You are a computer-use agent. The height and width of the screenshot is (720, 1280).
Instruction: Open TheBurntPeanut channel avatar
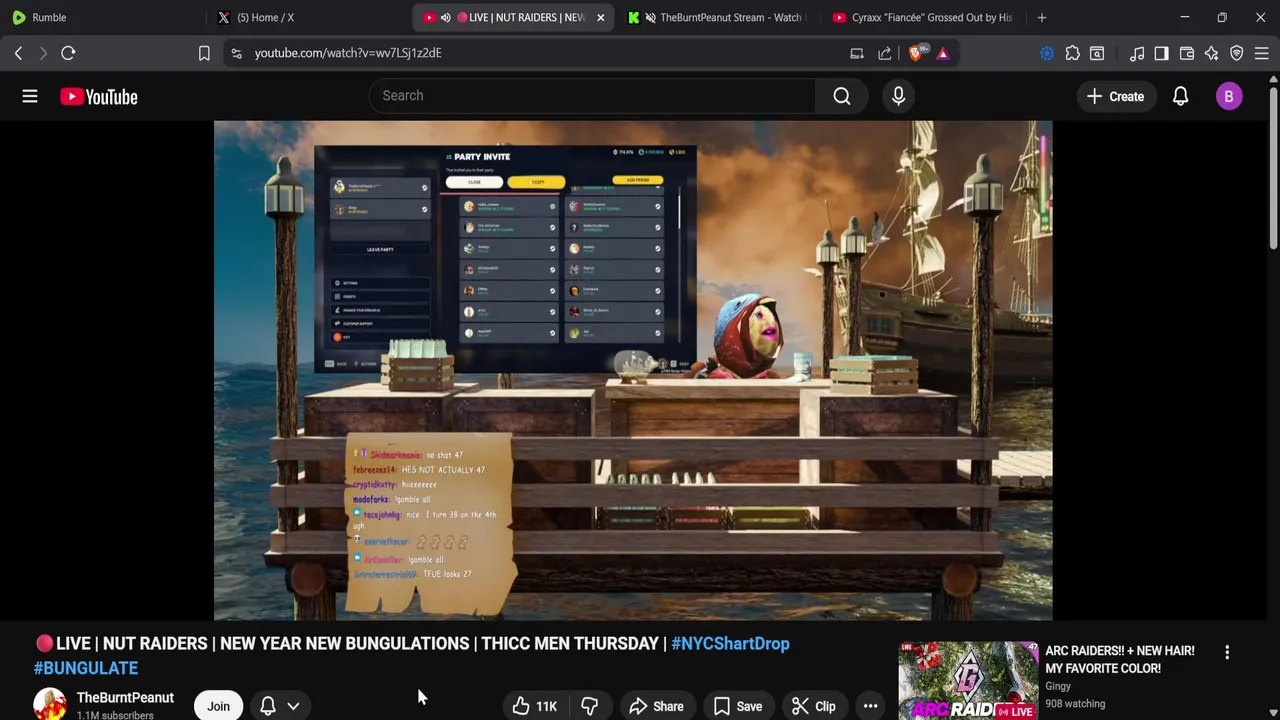coord(50,705)
